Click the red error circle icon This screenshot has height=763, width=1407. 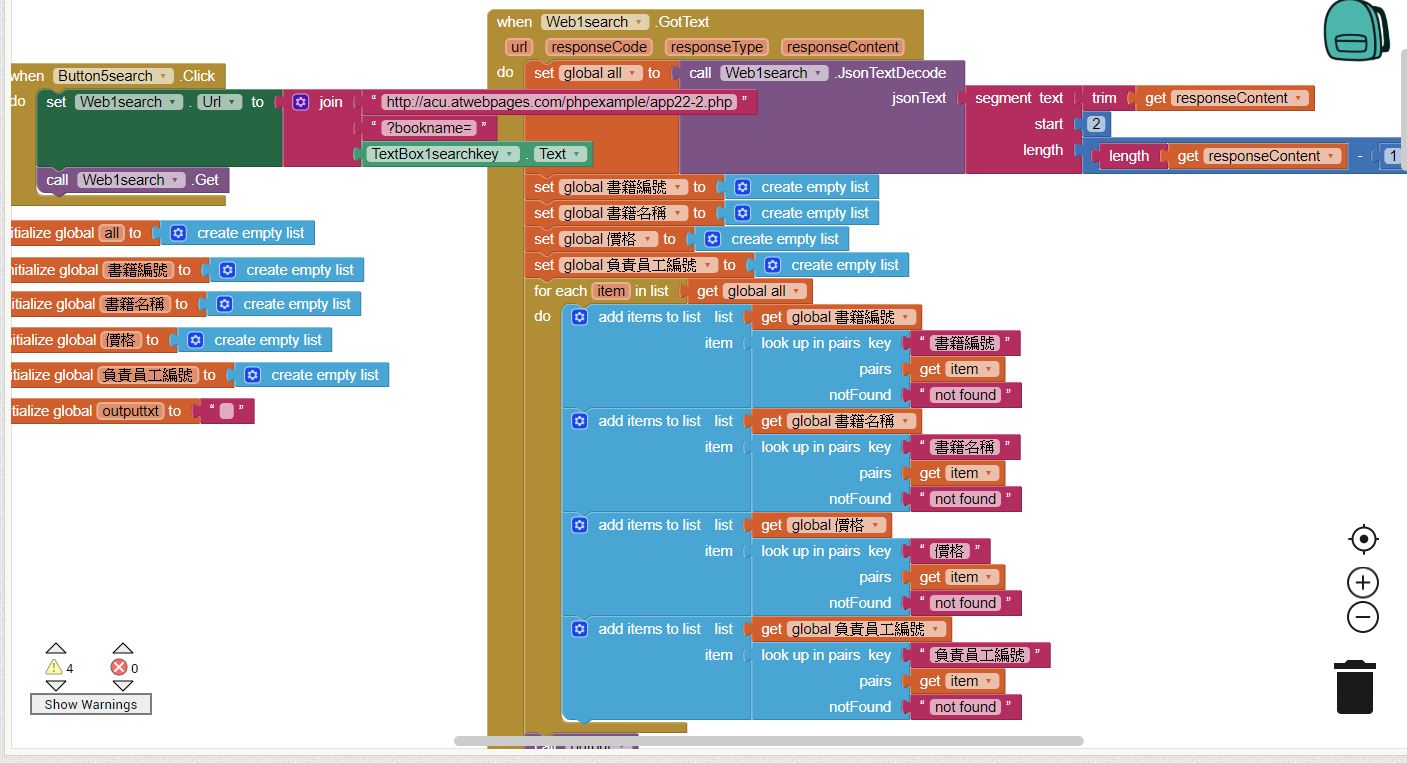click(x=119, y=668)
